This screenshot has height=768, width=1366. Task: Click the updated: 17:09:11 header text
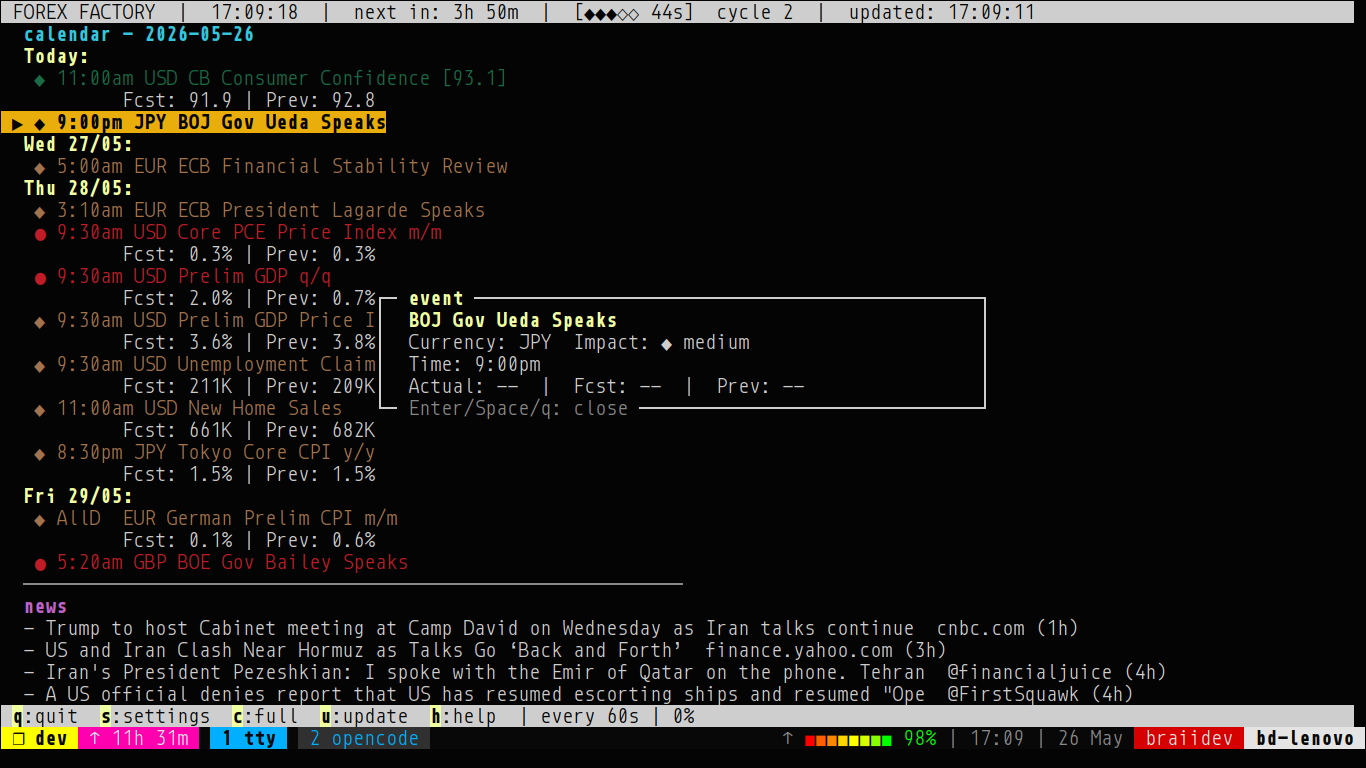point(942,12)
